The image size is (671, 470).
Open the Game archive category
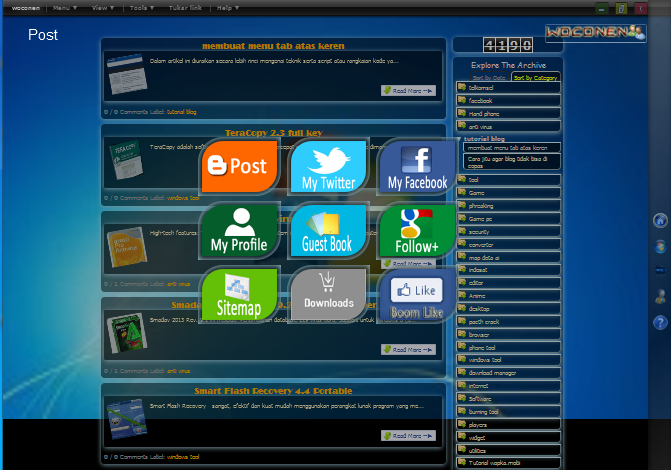508,193
